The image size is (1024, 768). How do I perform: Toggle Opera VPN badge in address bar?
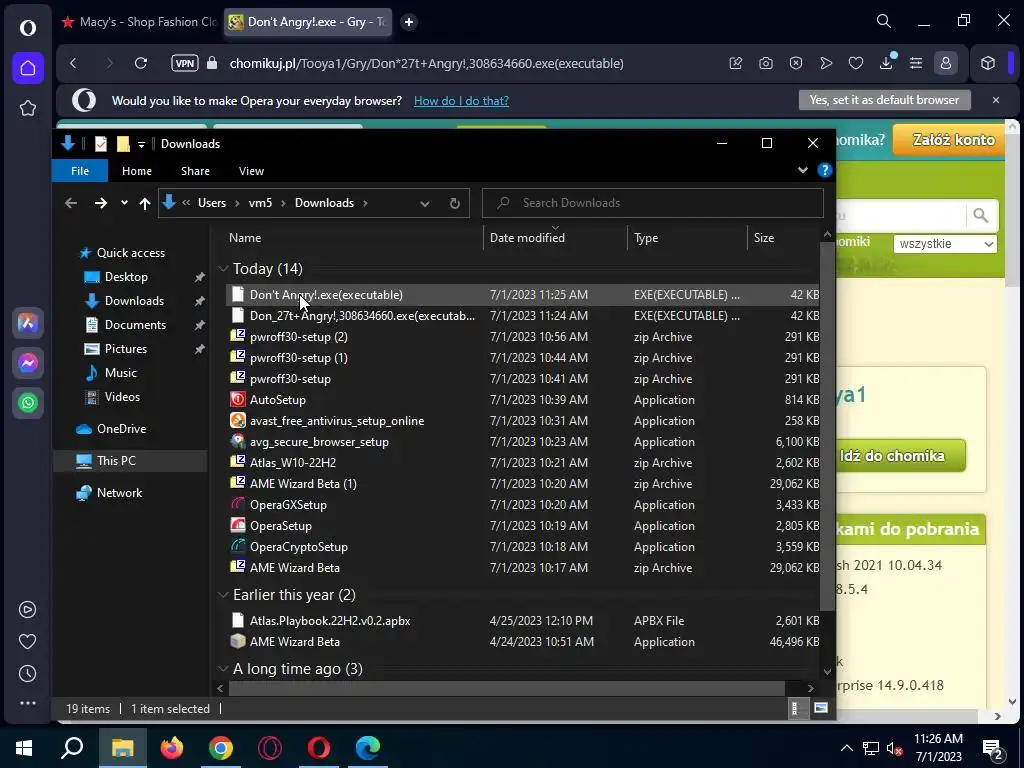coord(185,63)
